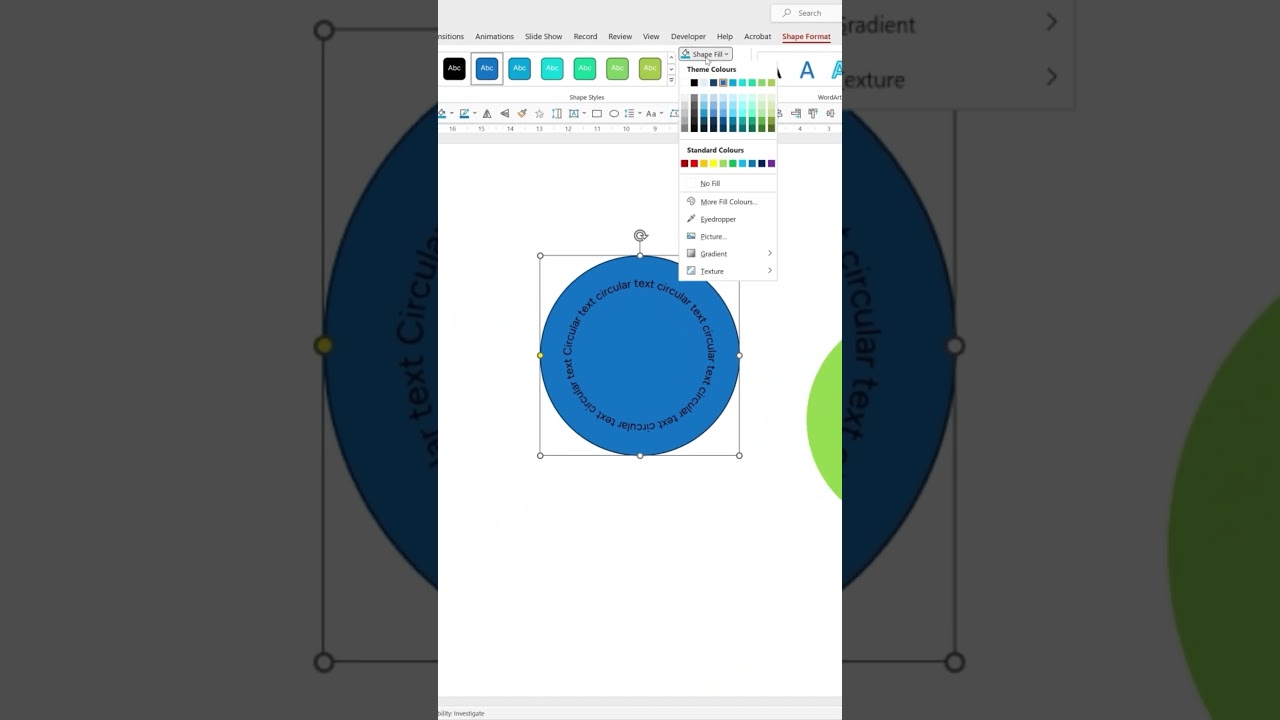The width and height of the screenshot is (1280, 720).
Task: Click the sideways triangle icon in toolbar
Action: pyautogui.click(x=504, y=113)
